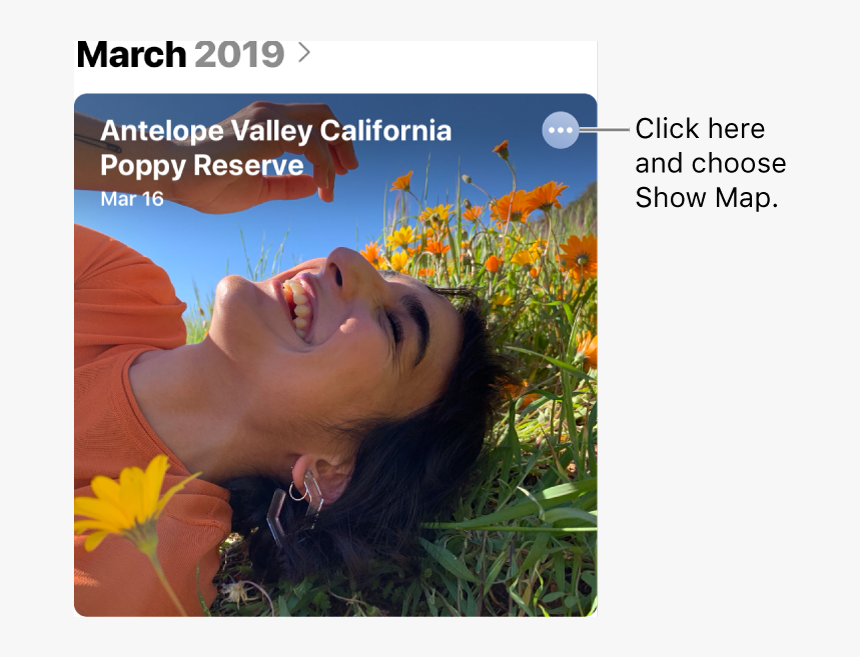The width and height of the screenshot is (860, 657).
Task: Click the 'and choose' callout line
Action: [x=710, y=163]
